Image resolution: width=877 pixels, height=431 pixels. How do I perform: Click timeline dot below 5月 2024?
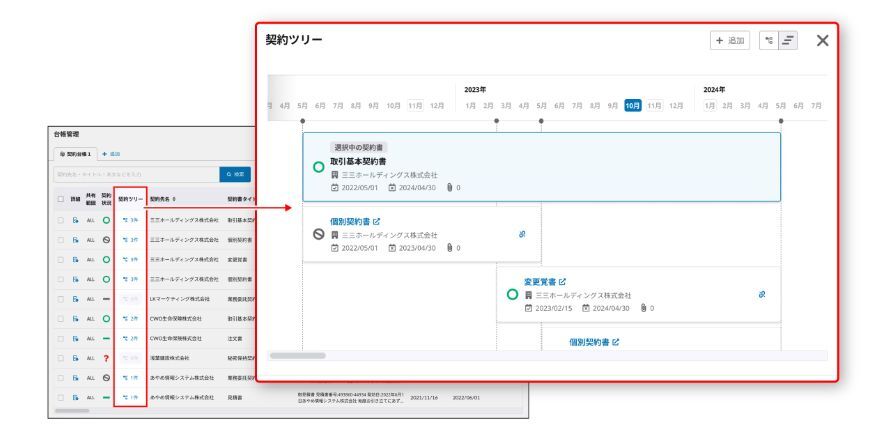(781, 121)
